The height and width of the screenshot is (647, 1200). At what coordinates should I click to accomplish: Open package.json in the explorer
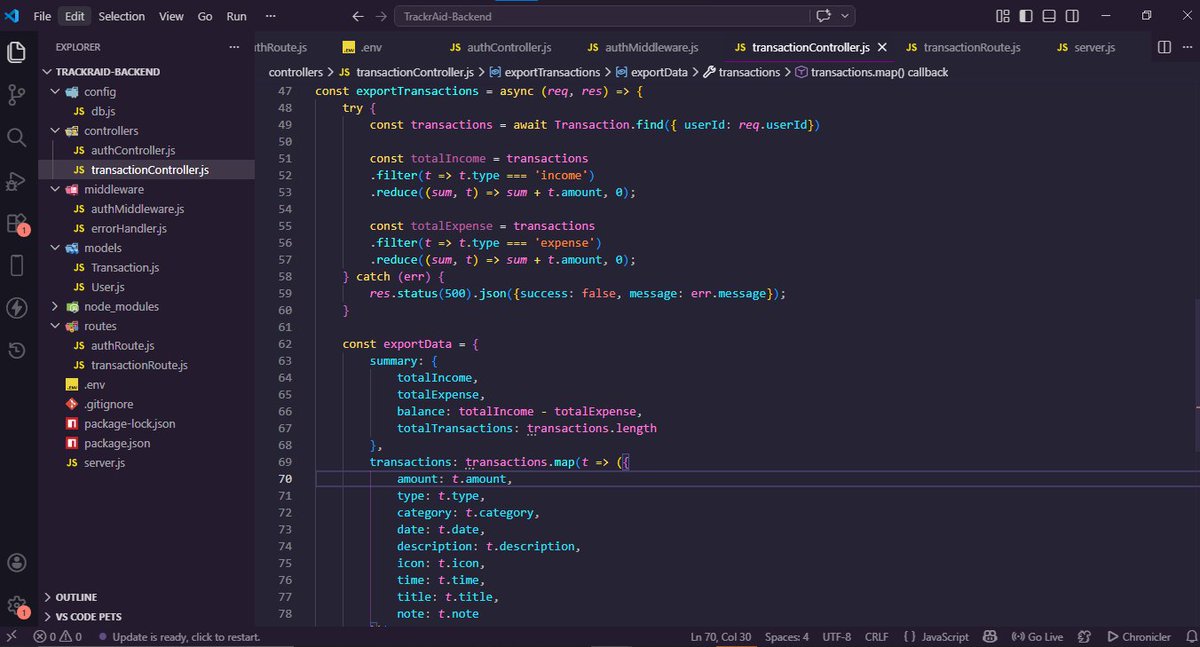click(117, 443)
